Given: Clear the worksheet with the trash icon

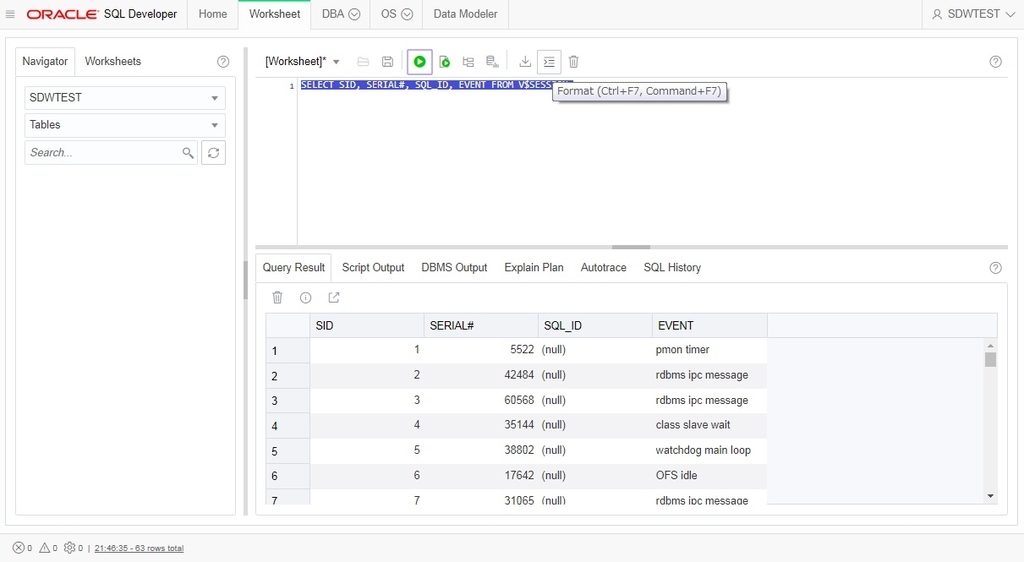Looking at the screenshot, I should tap(573, 62).
